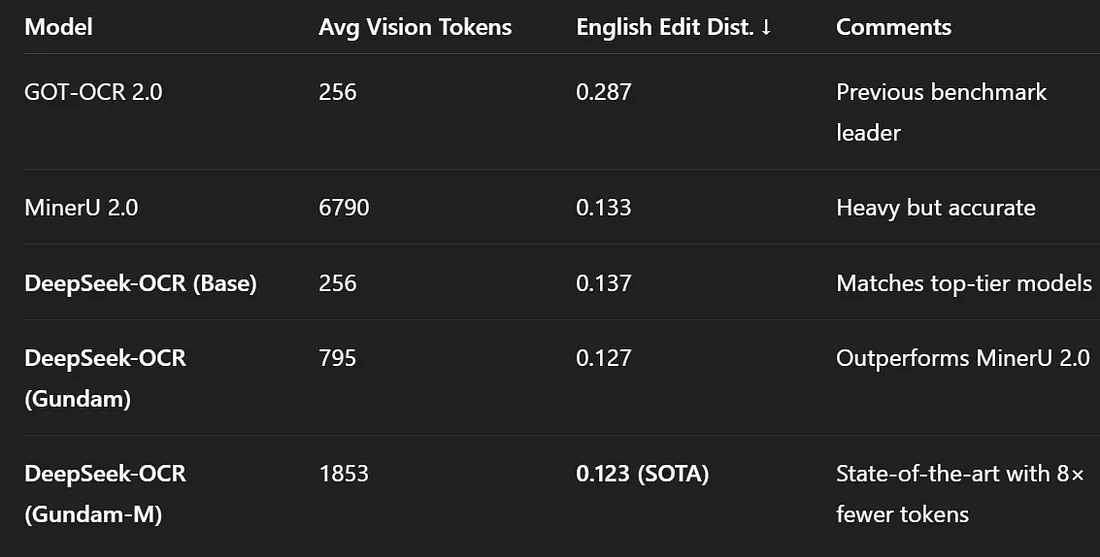This screenshot has height=557, width=1100.
Task: Select the "Previous benchmark leader" comment
Action: tap(940, 112)
